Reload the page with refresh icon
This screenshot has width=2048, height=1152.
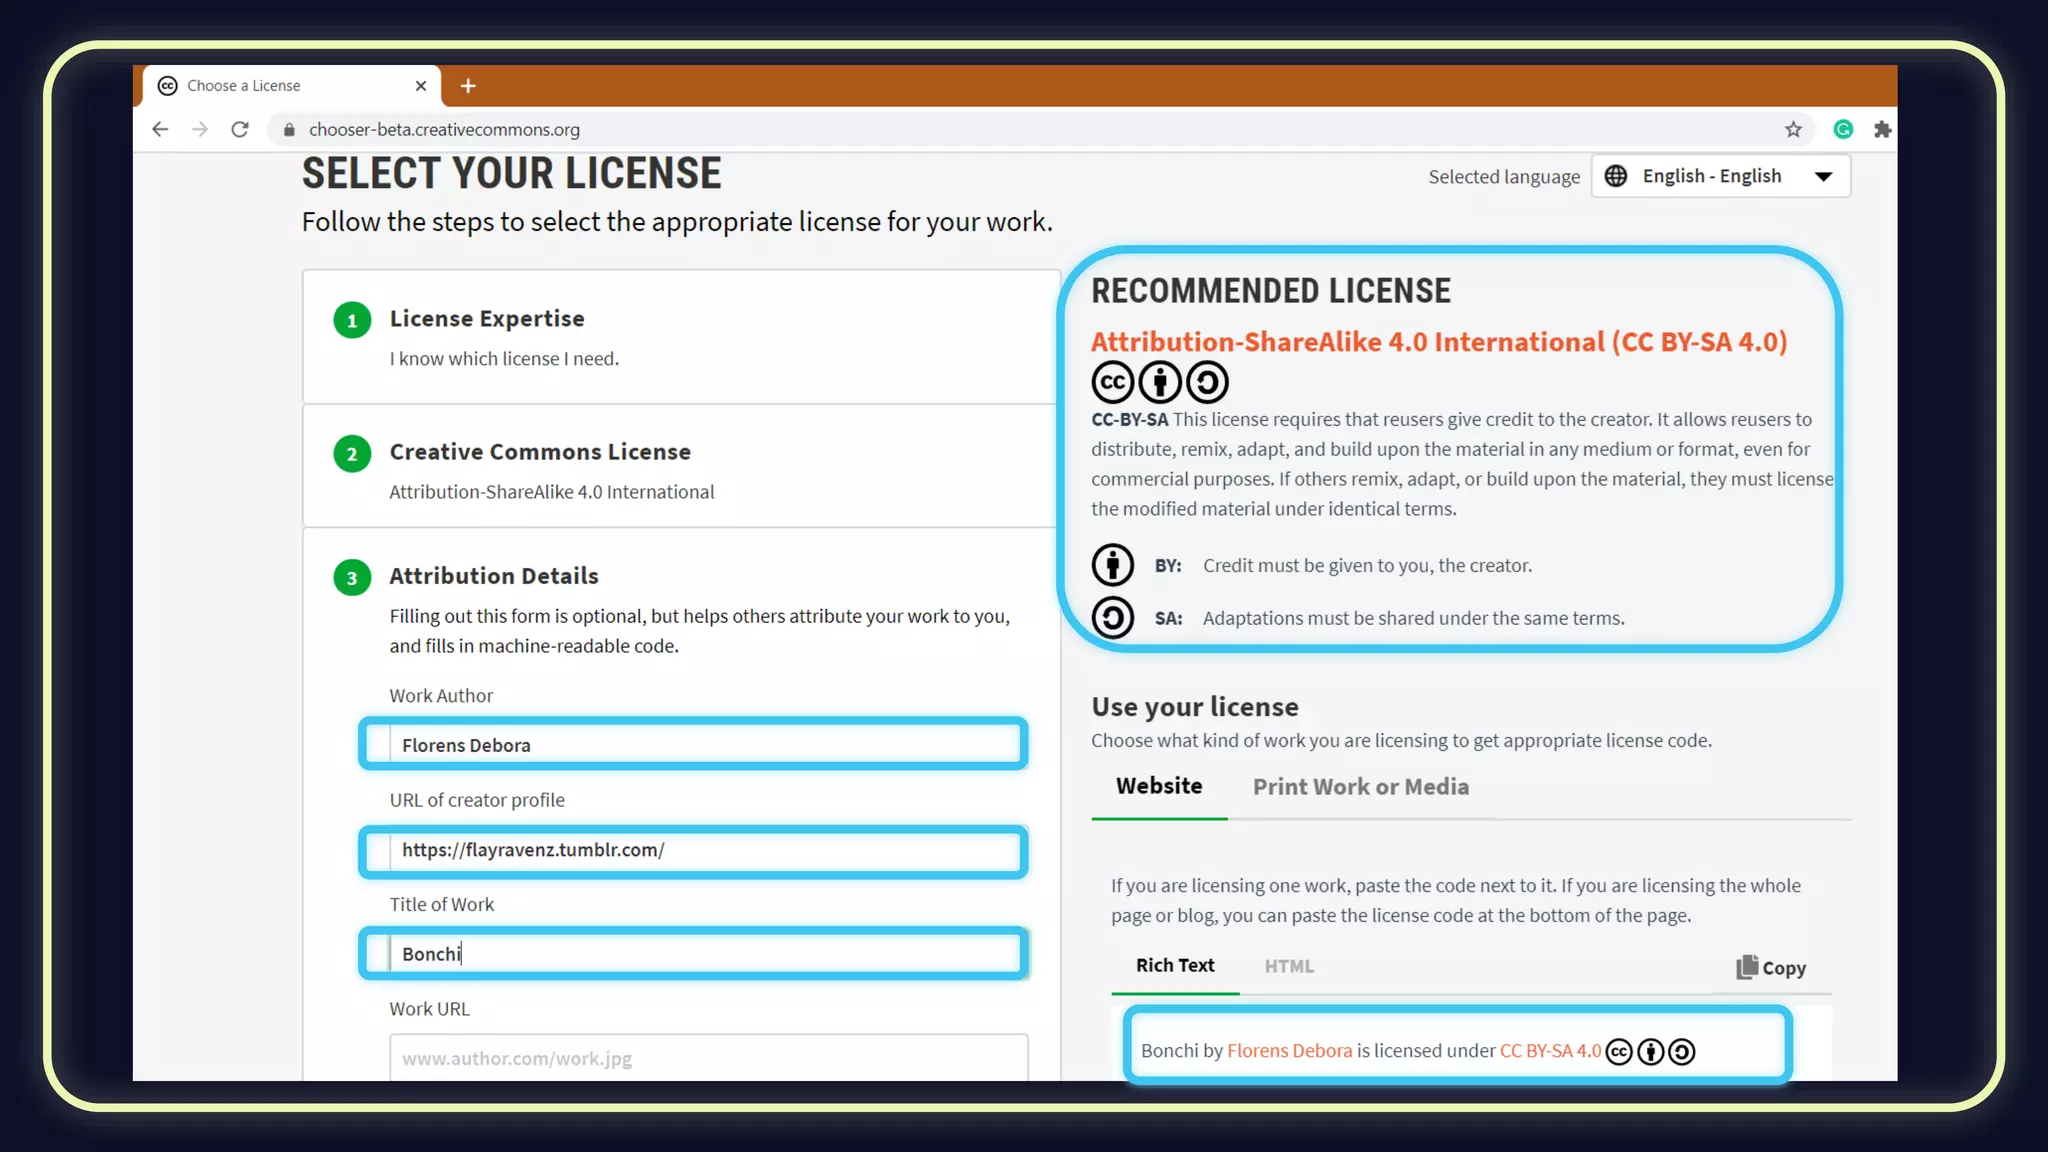click(x=240, y=129)
